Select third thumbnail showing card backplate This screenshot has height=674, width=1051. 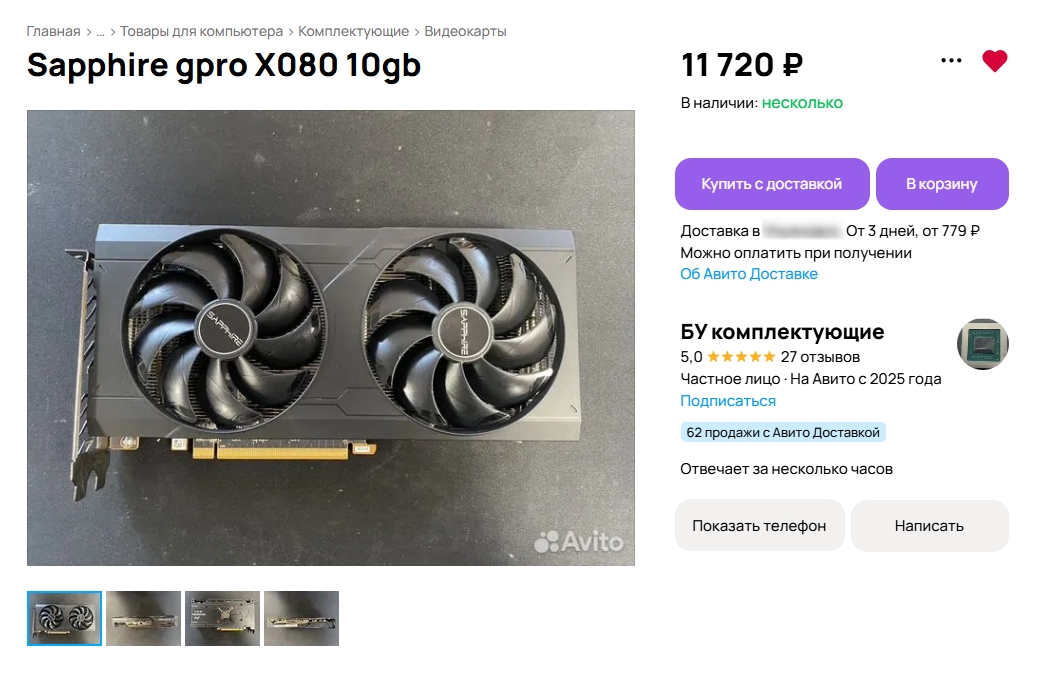pos(223,618)
